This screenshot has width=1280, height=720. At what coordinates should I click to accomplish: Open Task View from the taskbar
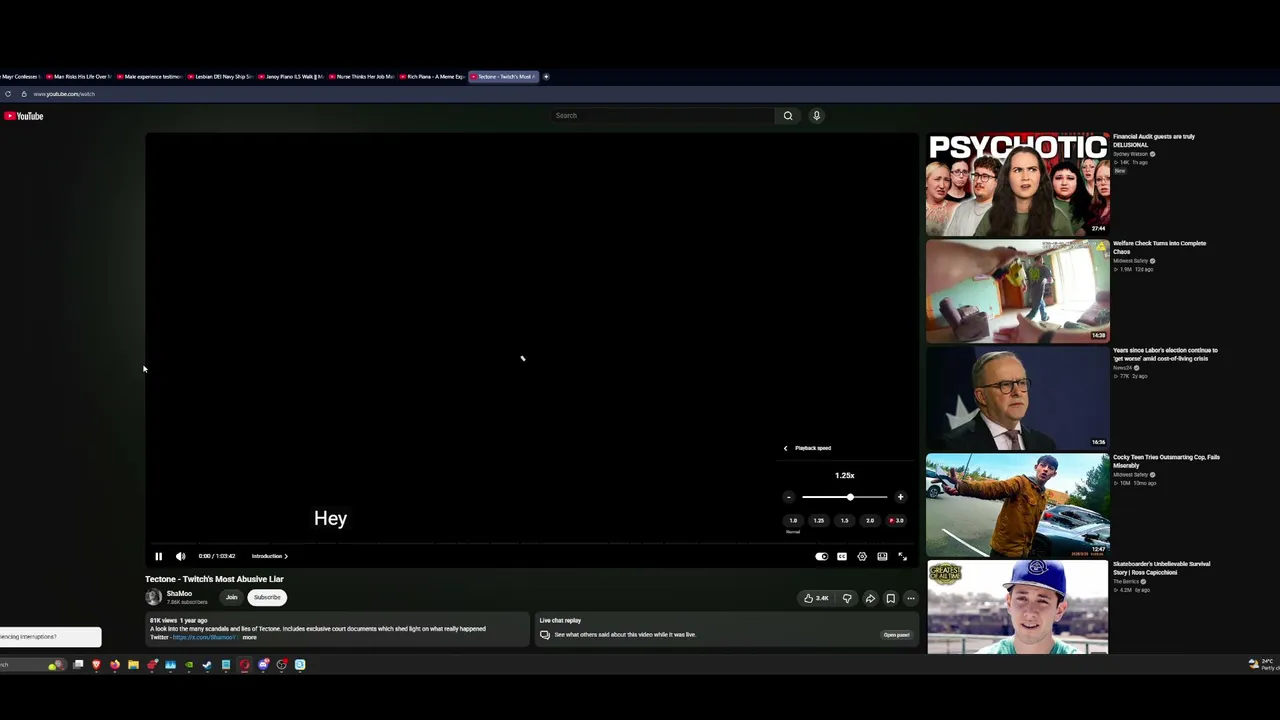[x=78, y=664]
